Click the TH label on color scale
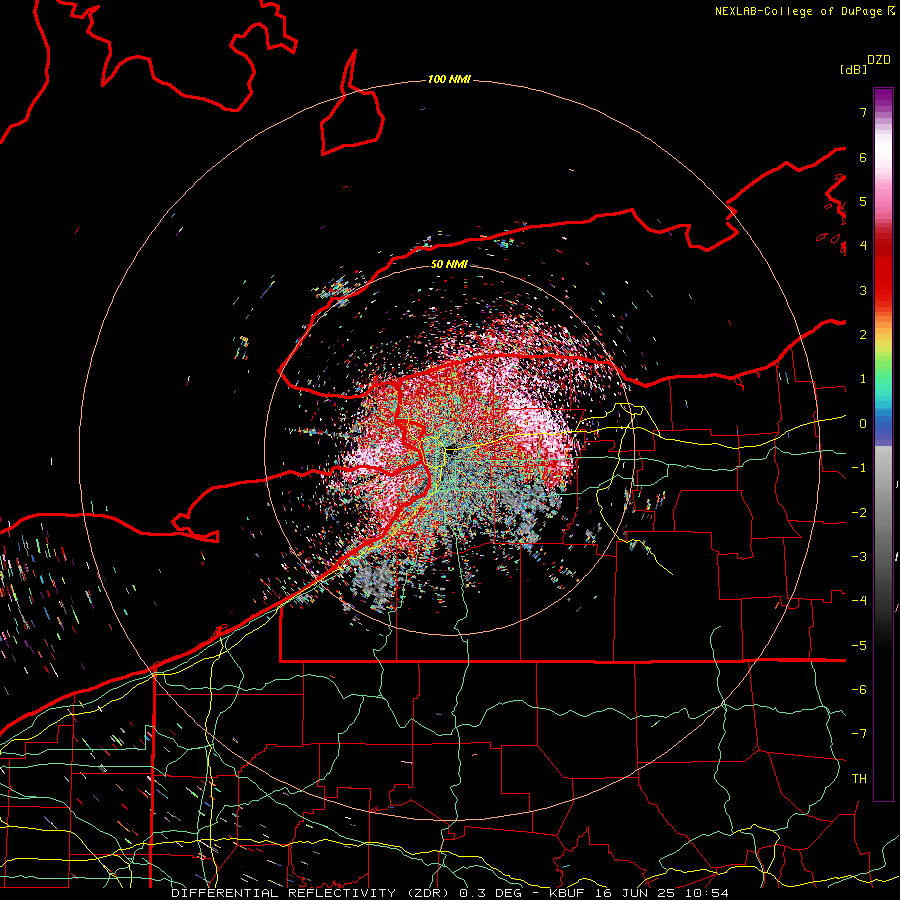Image resolution: width=900 pixels, height=900 pixels. coord(859,779)
